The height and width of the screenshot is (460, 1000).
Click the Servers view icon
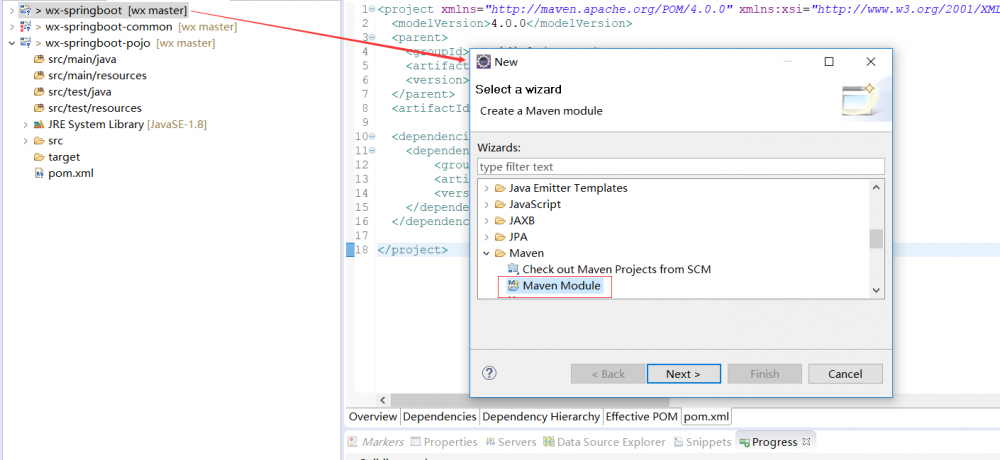(490, 441)
